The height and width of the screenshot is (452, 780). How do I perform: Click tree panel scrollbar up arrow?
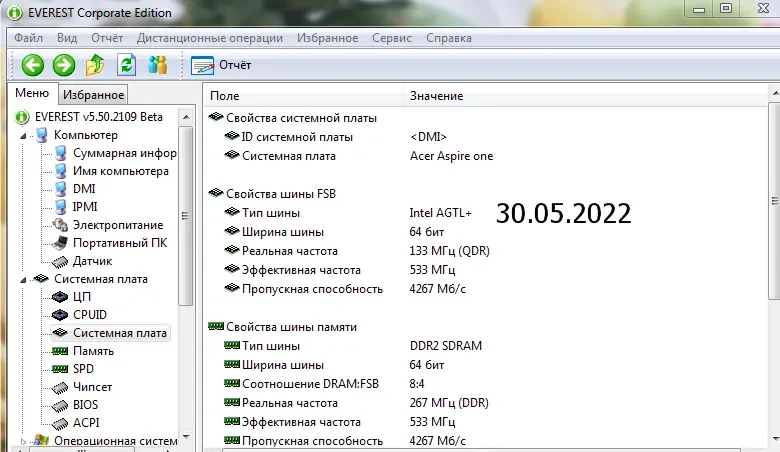[x=186, y=117]
